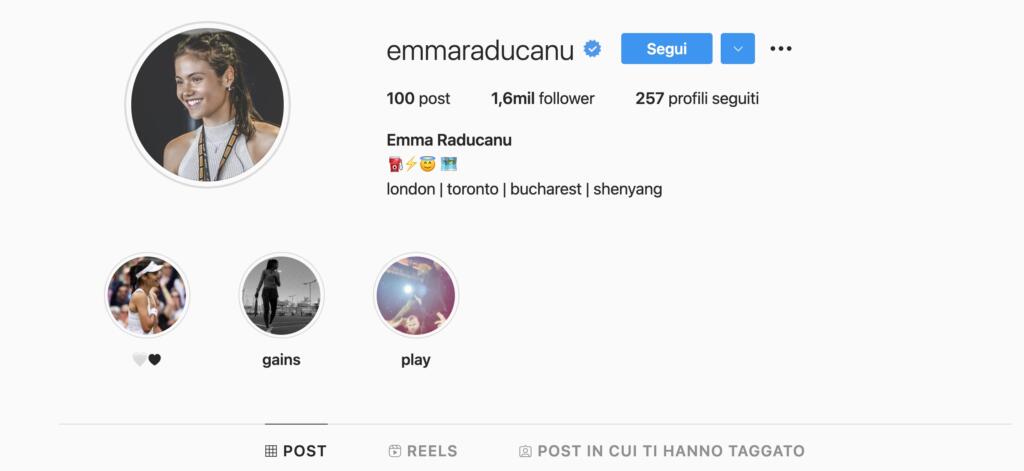Click the 100 post count
This screenshot has height=471, width=1024.
click(x=418, y=99)
